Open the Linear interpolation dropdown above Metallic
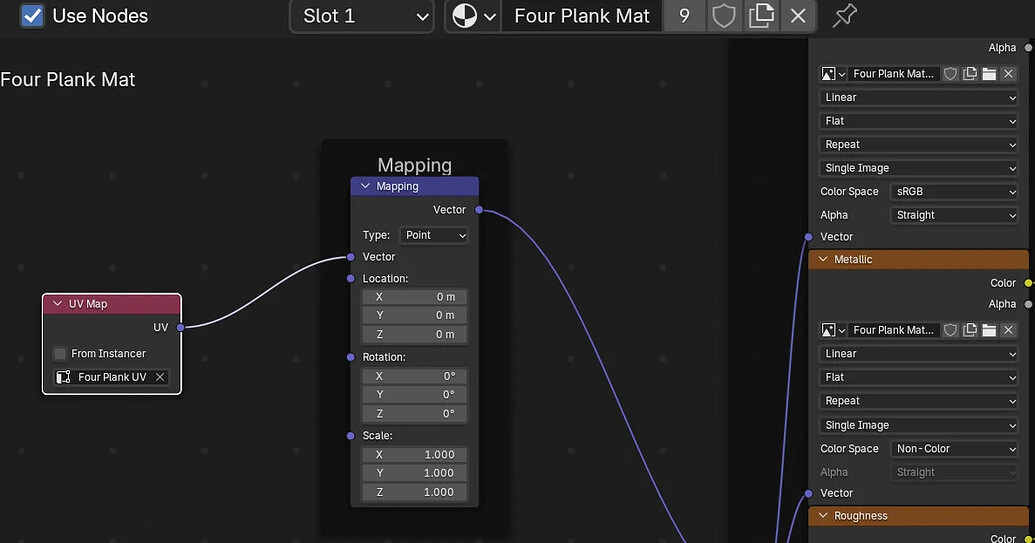Image resolution: width=1035 pixels, height=543 pixels. coord(919,98)
